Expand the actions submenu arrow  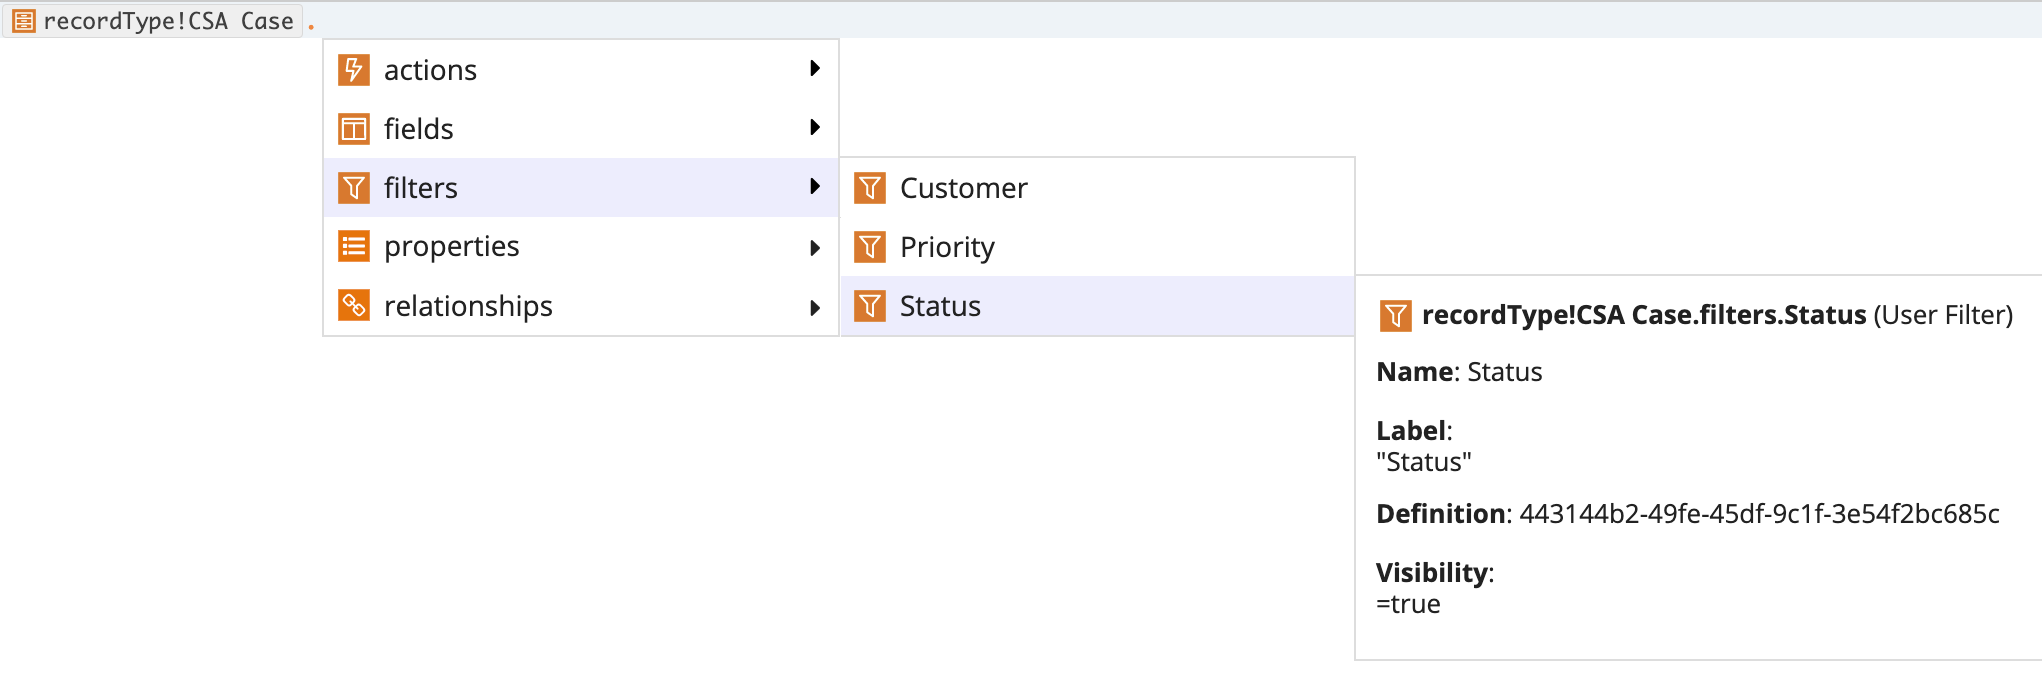[815, 68]
